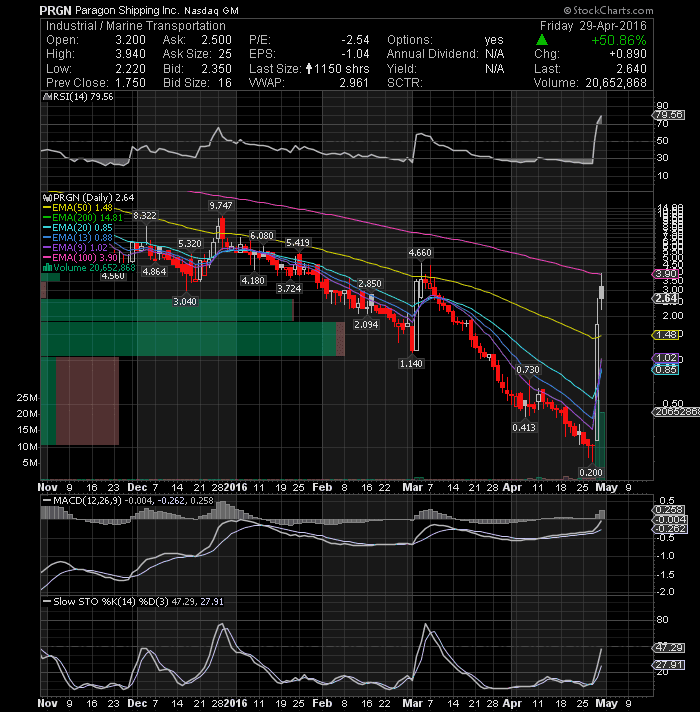
Task: Click the 1.140 low price annotation
Action: click(411, 363)
